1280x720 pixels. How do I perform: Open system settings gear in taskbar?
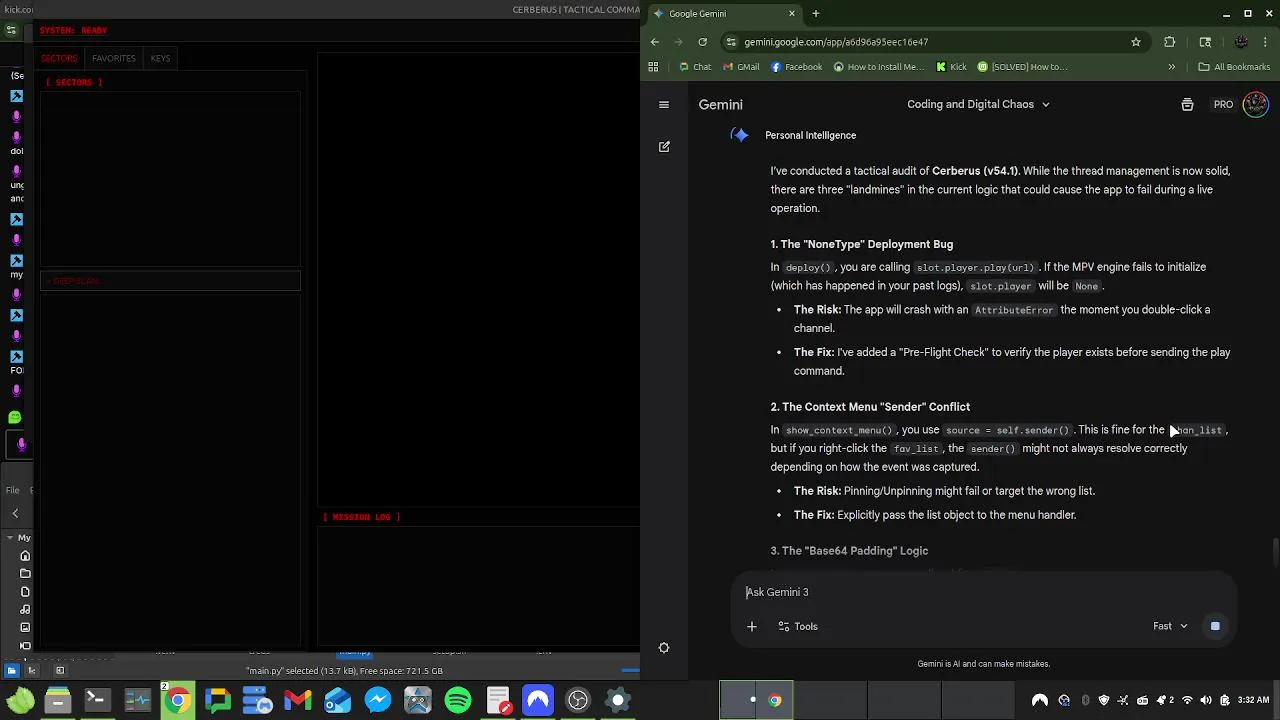click(x=618, y=700)
